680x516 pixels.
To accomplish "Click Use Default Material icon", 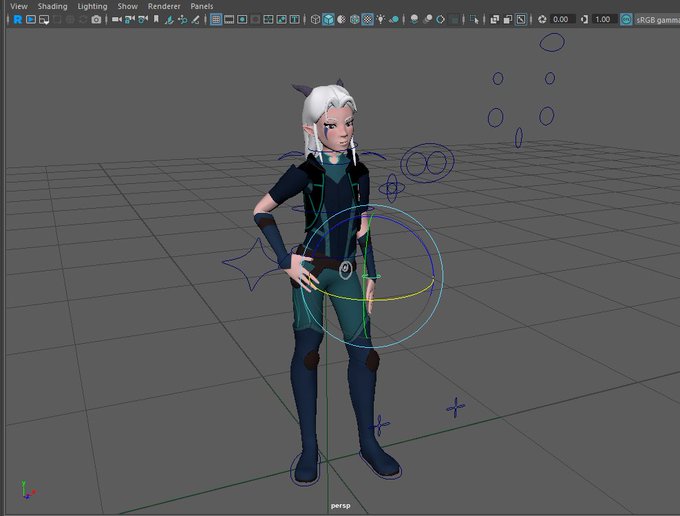I will pos(341,20).
